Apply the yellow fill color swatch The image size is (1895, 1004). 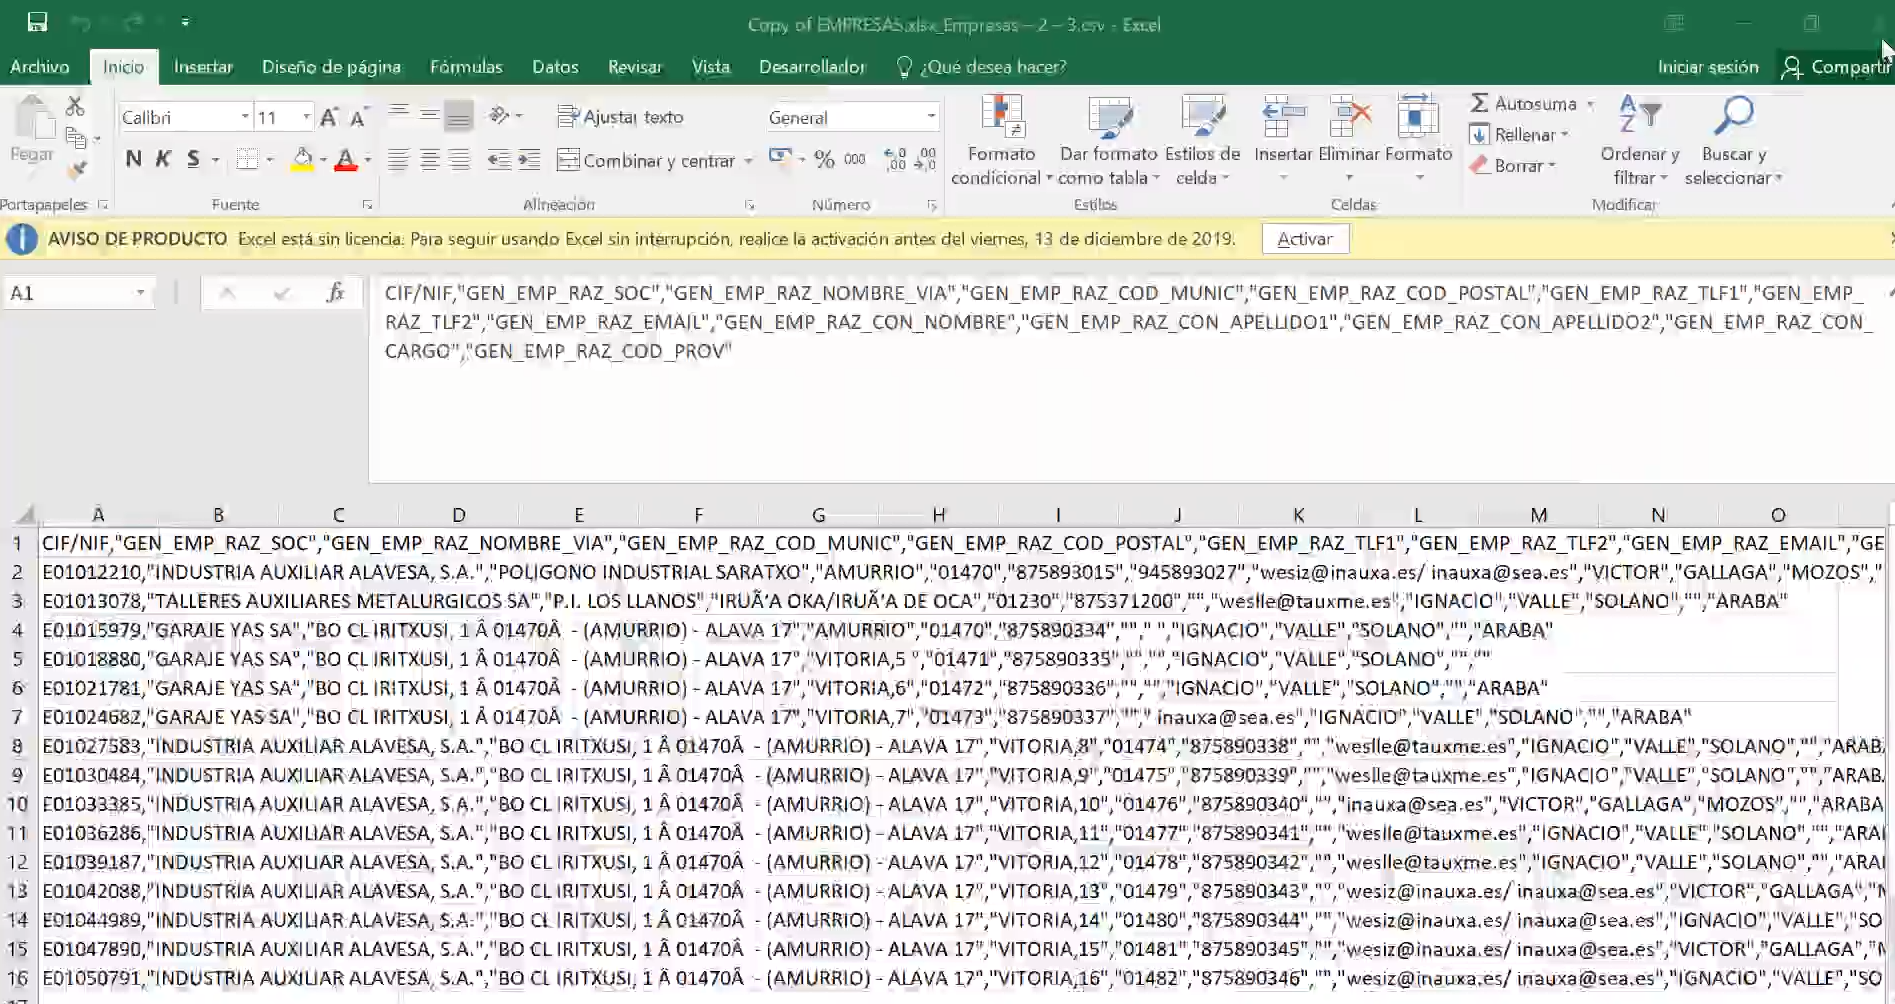302,160
